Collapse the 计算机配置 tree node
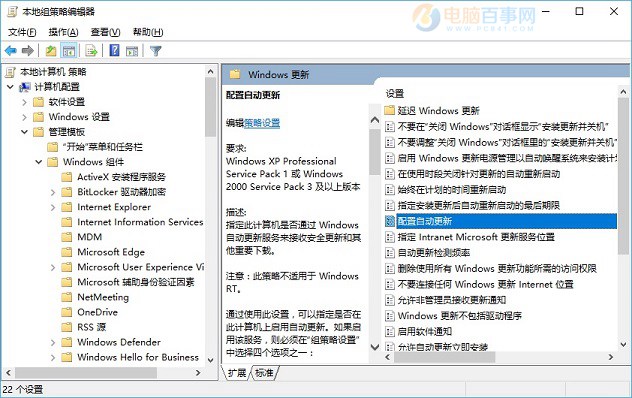 10,87
